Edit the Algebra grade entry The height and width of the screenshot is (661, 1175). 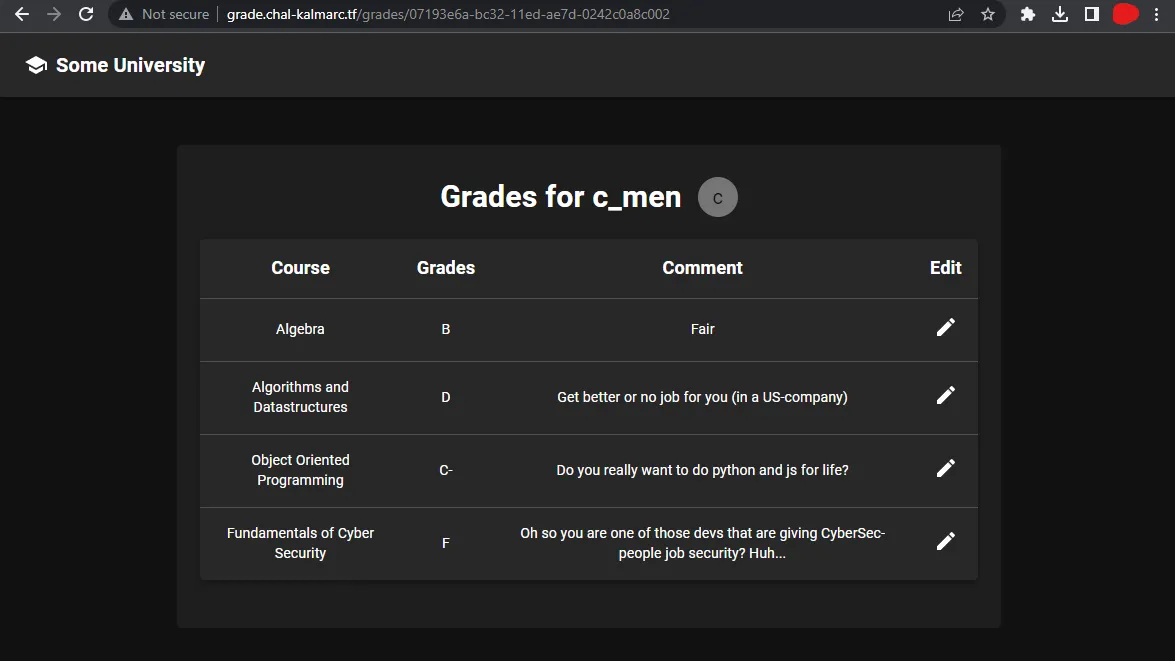coord(945,328)
